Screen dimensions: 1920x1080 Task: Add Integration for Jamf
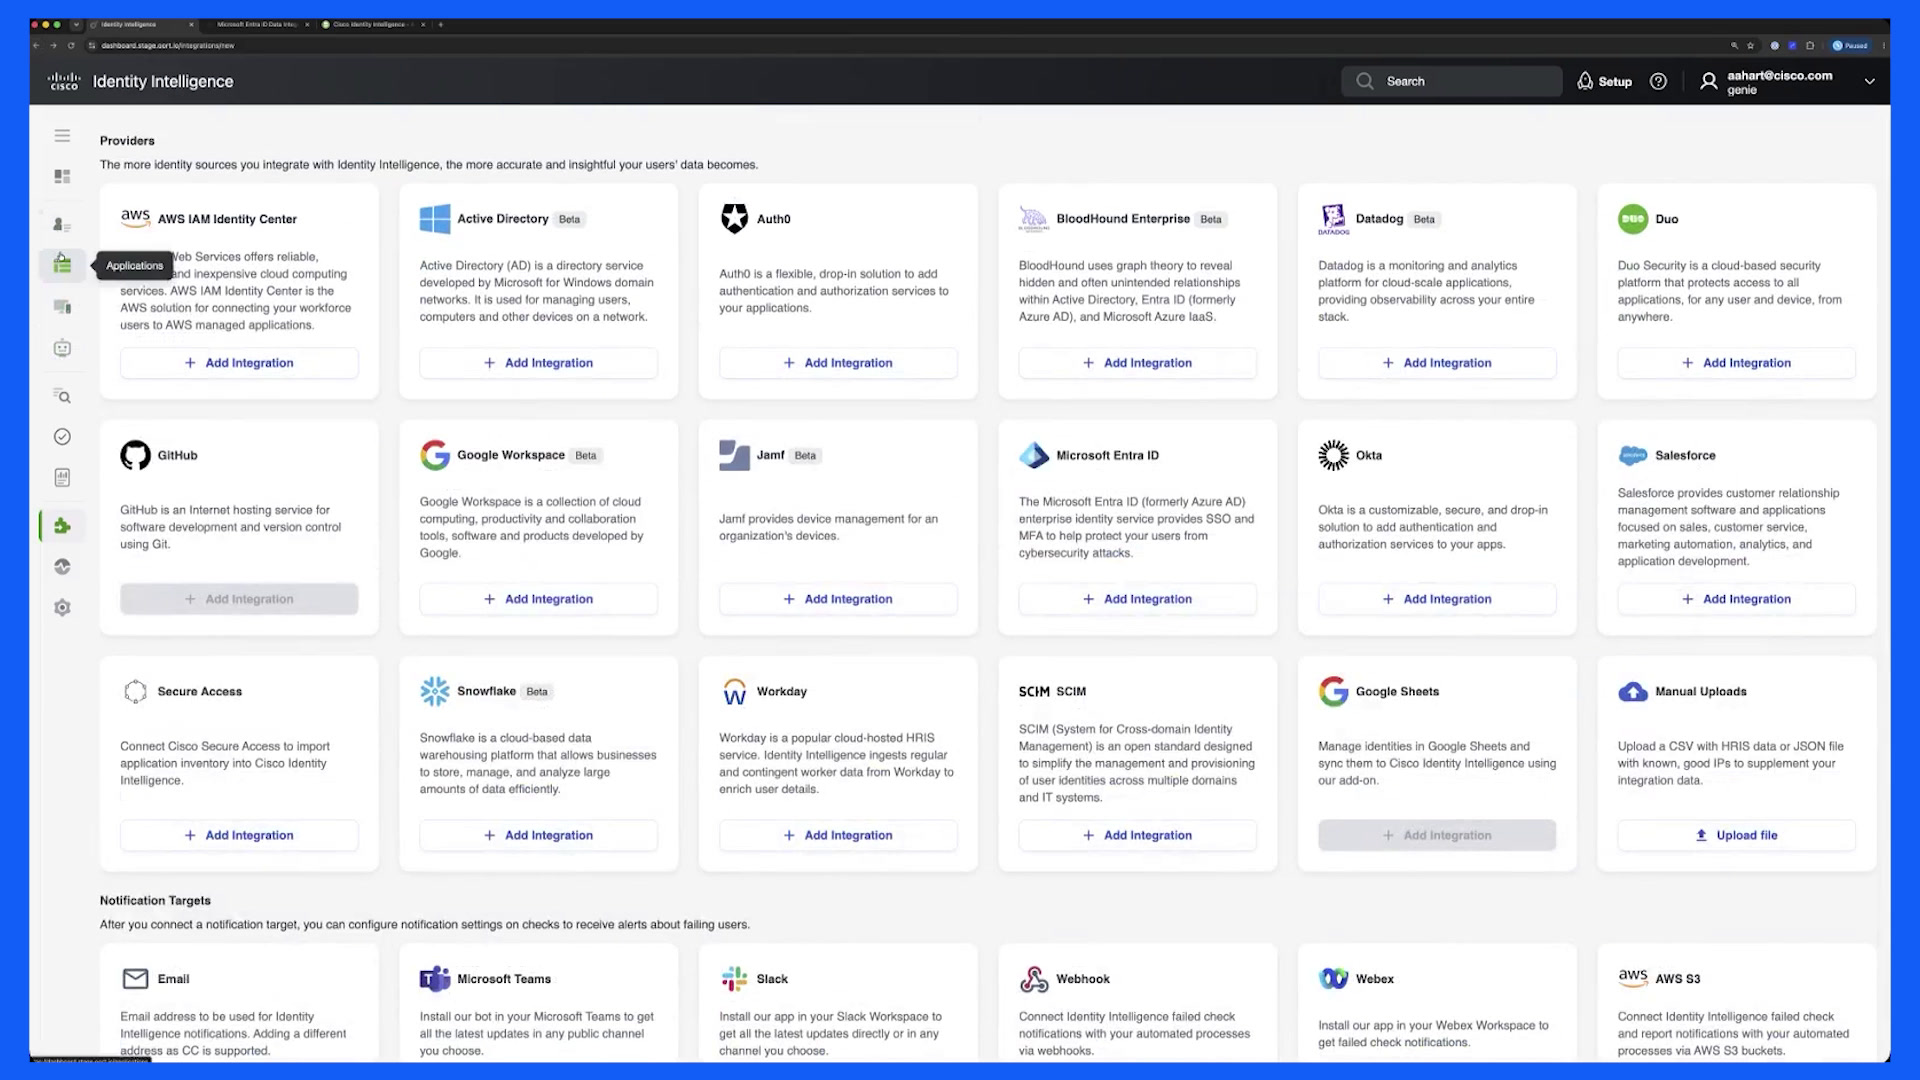(838, 599)
